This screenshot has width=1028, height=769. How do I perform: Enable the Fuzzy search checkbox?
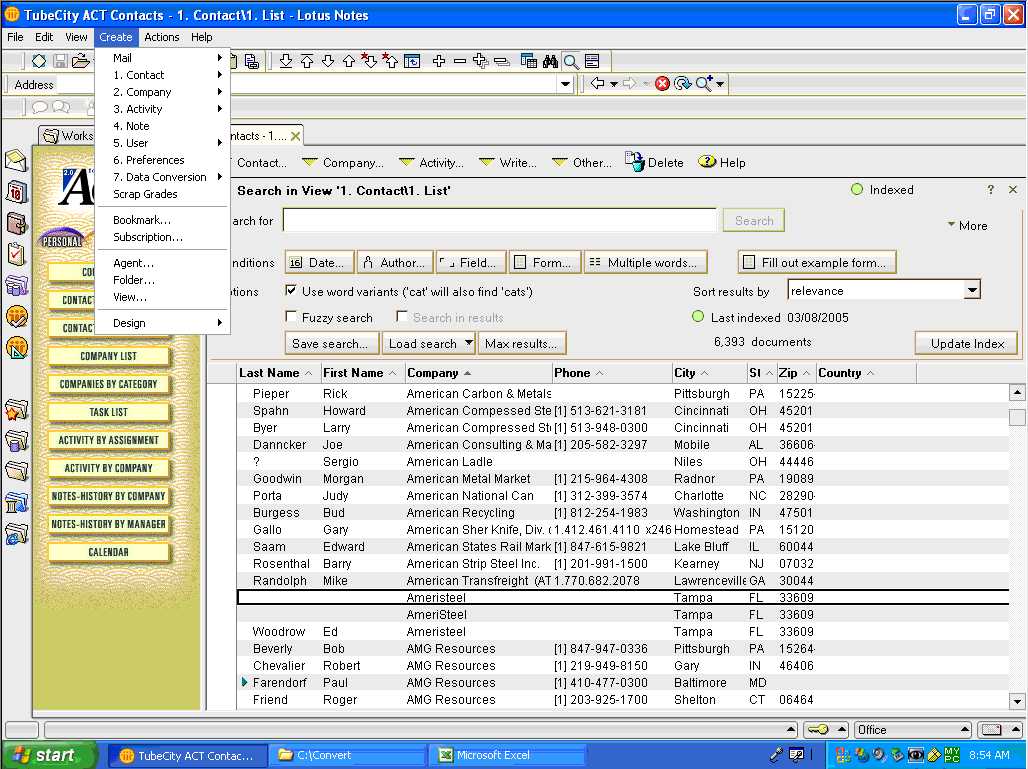(x=291, y=317)
